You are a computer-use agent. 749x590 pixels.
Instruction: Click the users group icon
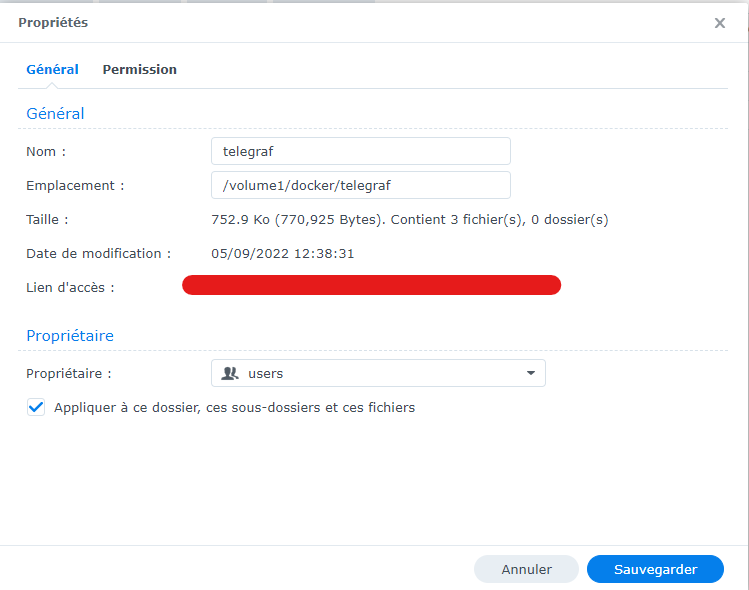coord(230,373)
